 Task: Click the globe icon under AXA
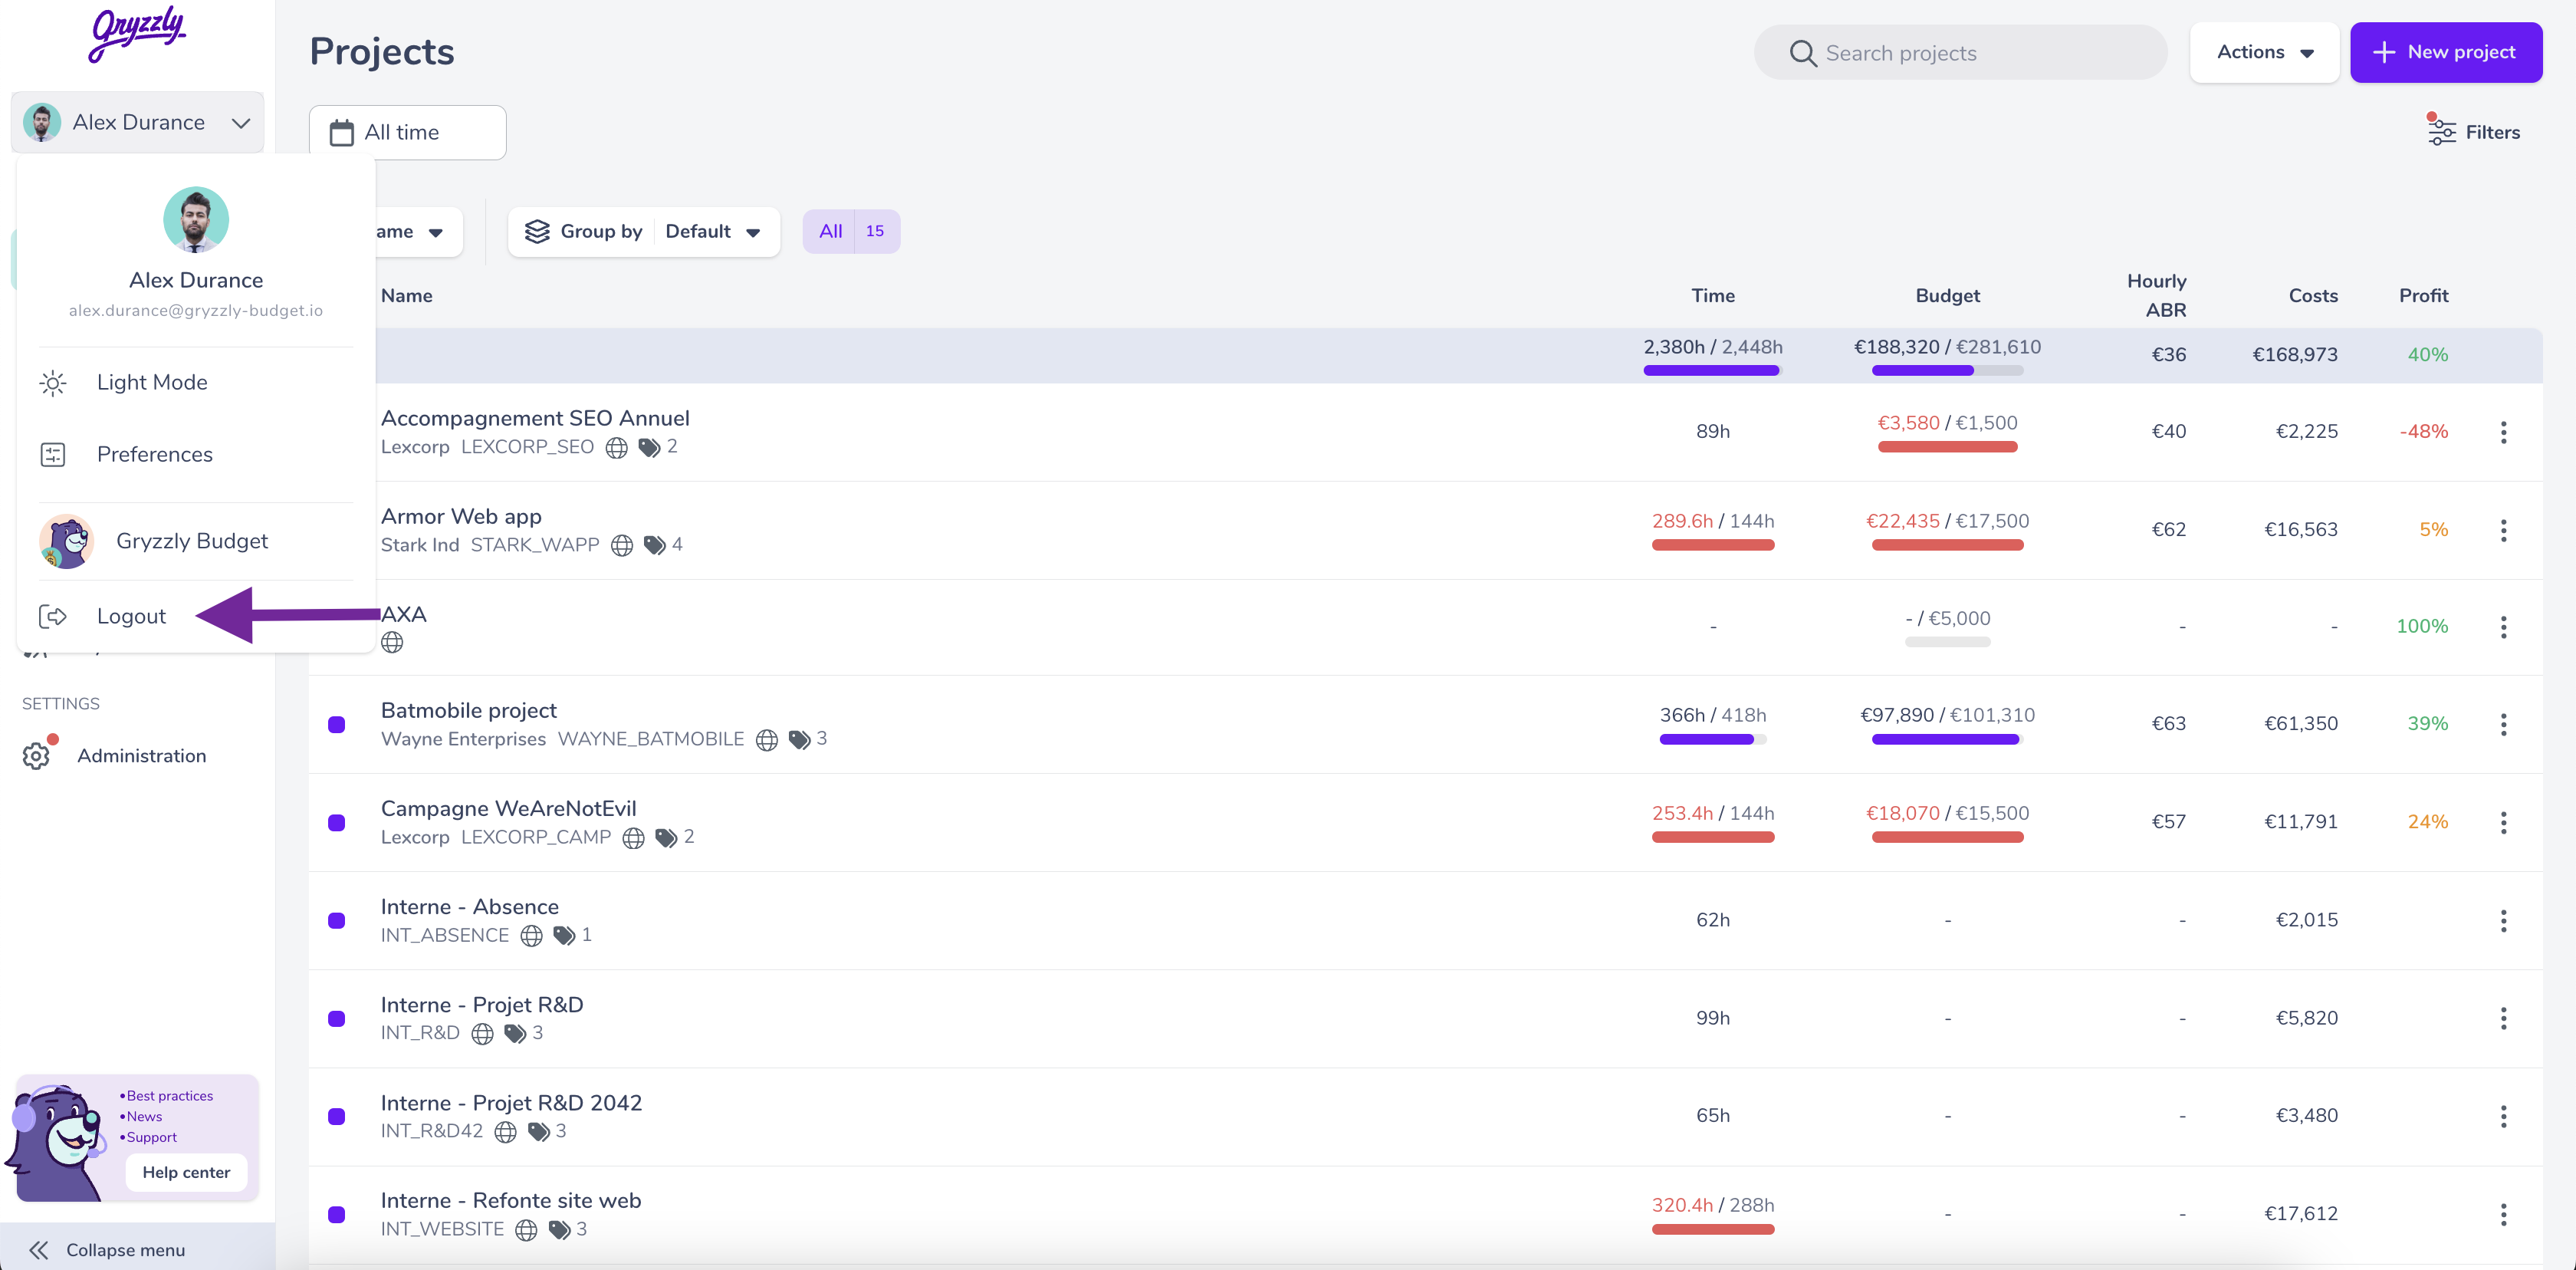(x=392, y=643)
